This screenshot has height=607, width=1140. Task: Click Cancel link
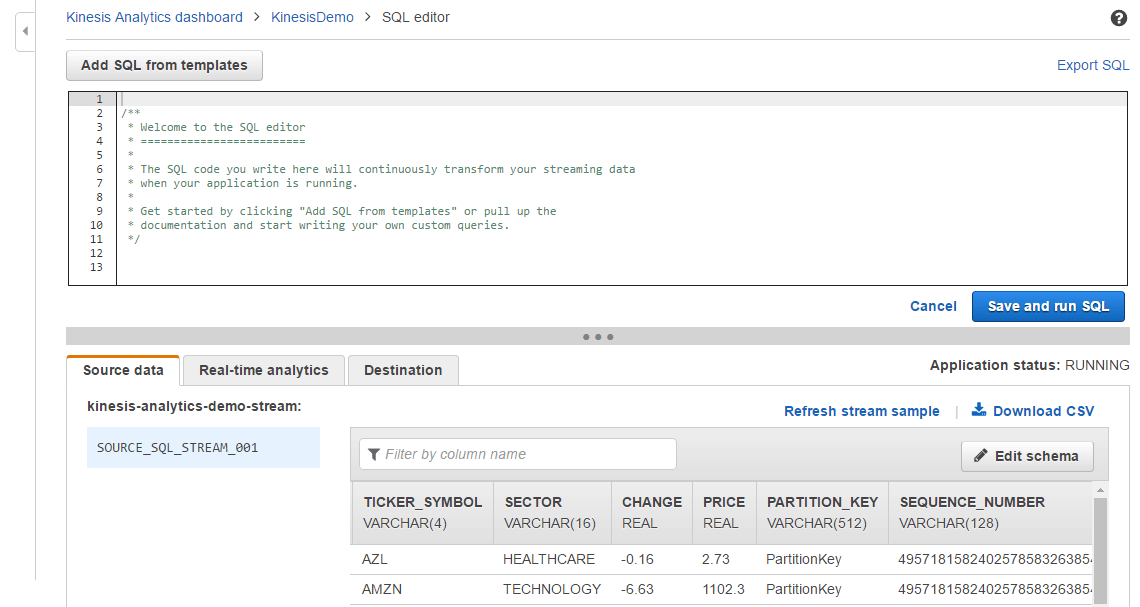(x=933, y=306)
